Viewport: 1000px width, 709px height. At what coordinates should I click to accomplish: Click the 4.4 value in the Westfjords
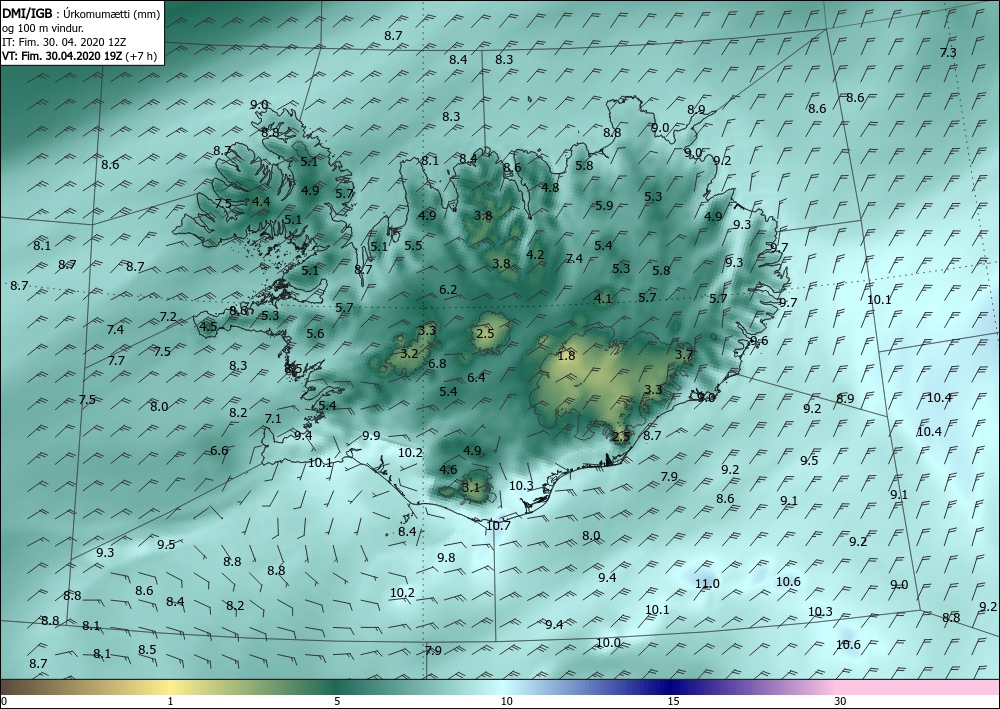point(261,201)
